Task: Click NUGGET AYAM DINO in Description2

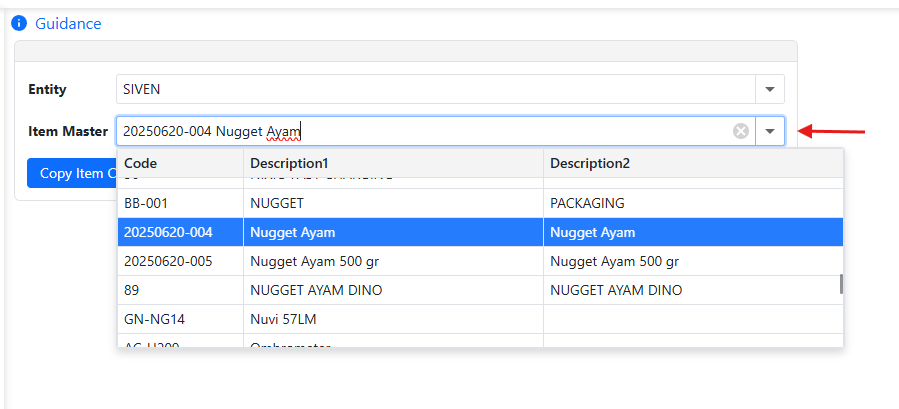Action: pos(693,290)
